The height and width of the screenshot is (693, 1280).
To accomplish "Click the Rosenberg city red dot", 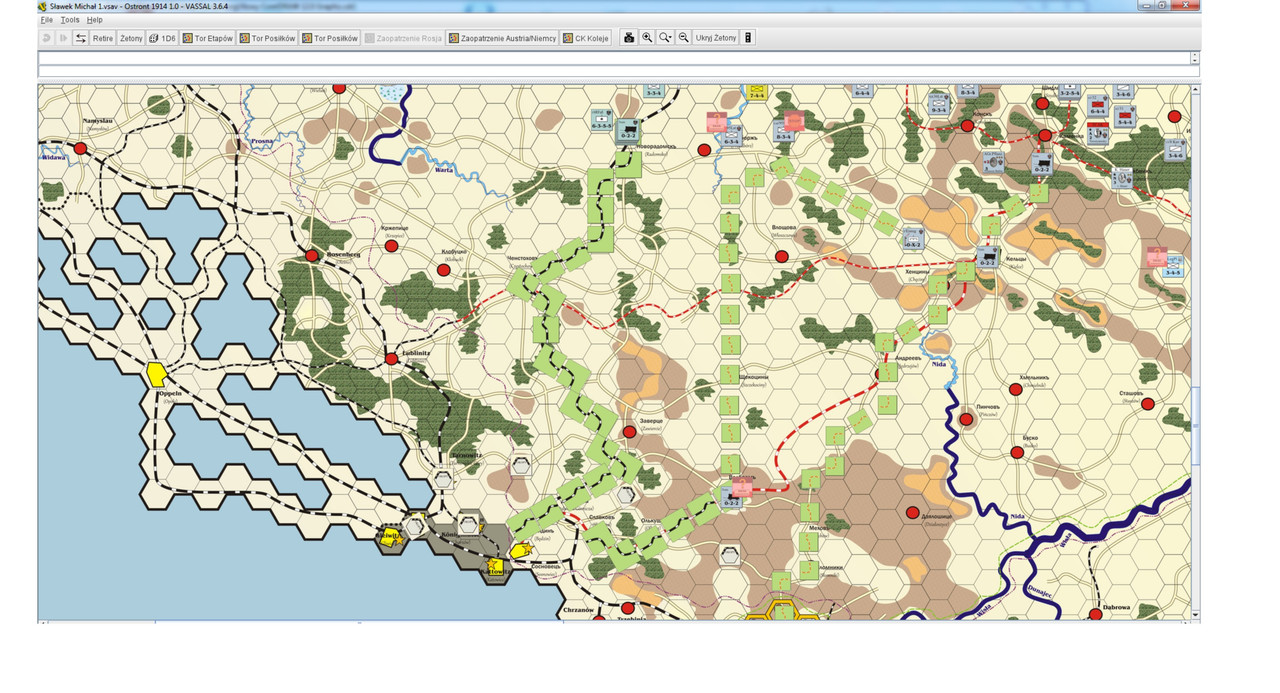I will coord(312,256).
